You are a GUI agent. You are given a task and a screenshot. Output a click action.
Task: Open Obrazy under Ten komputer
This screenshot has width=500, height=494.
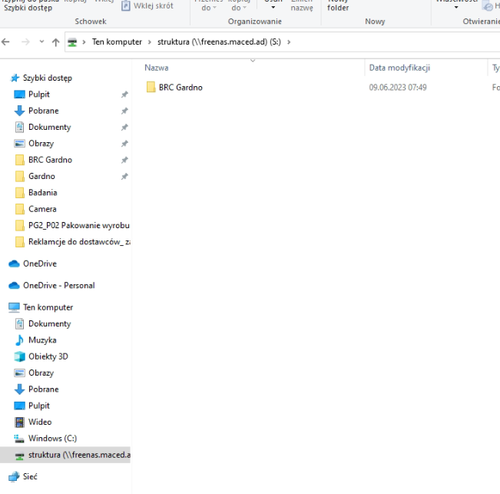41,373
